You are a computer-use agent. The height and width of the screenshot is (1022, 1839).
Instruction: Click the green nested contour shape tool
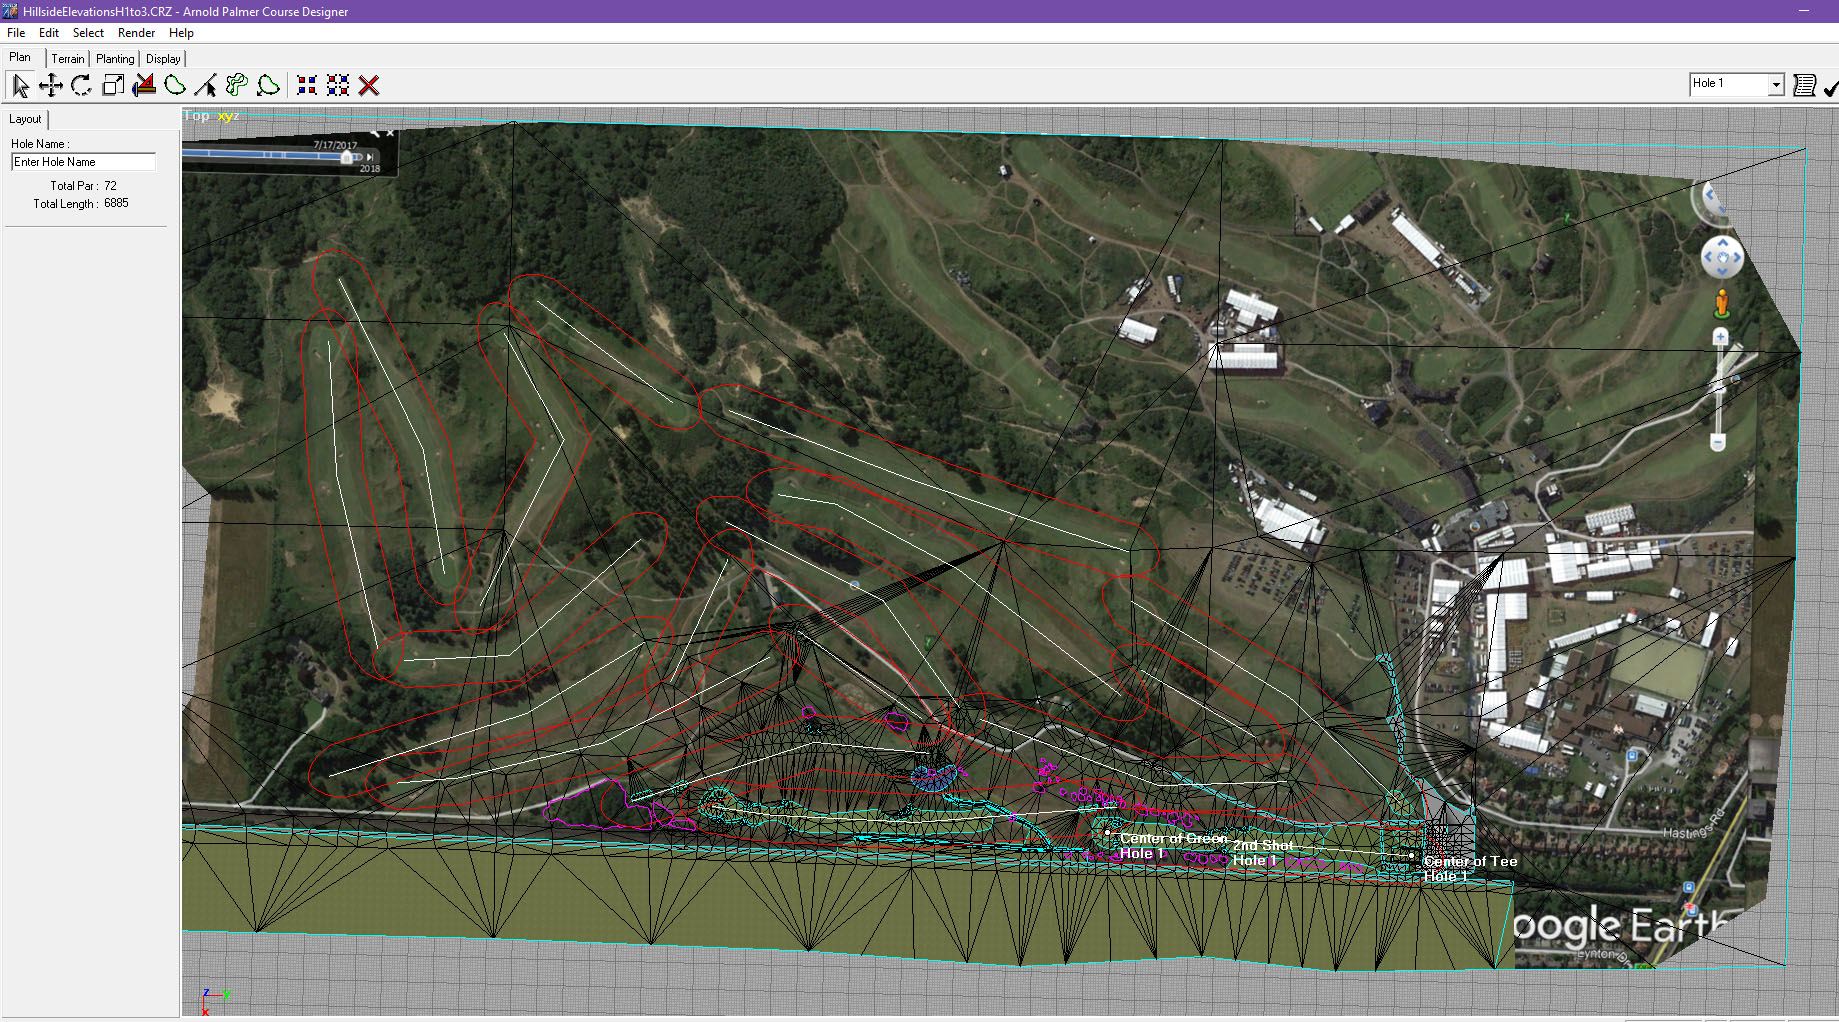pos(237,86)
